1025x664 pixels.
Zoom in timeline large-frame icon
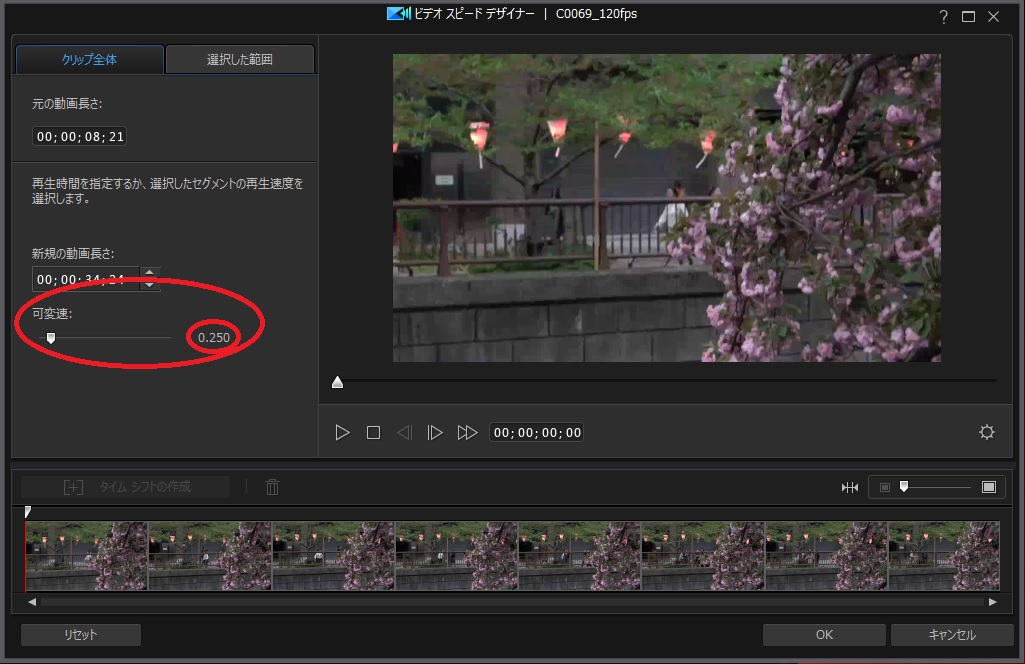989,487
